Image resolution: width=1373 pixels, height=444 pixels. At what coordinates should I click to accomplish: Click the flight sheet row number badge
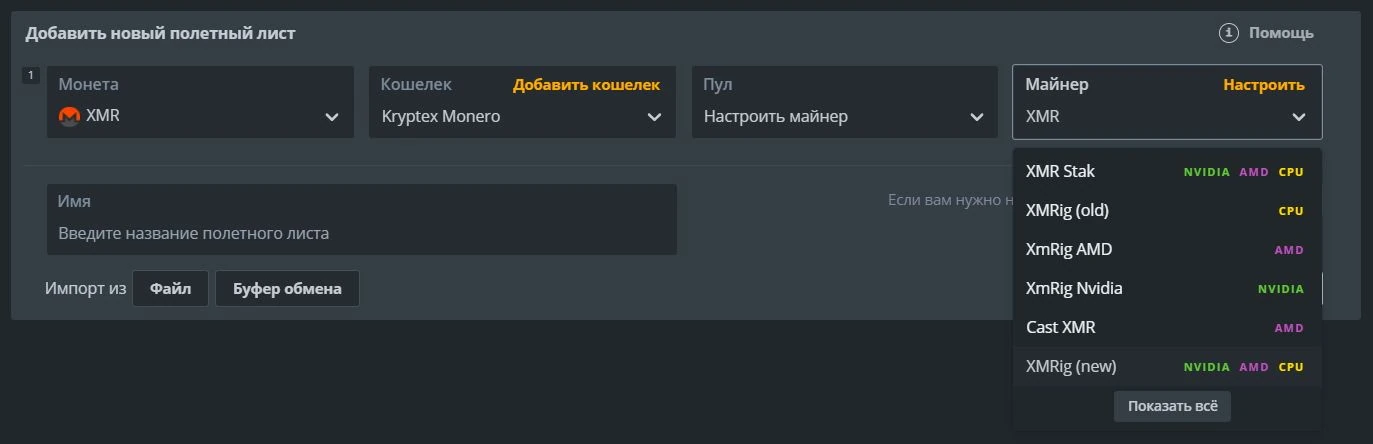point(30,75)
